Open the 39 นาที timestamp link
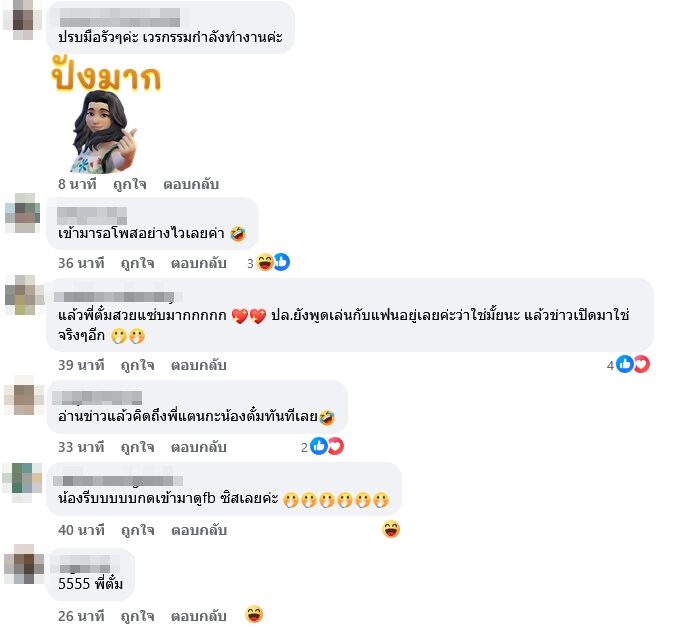Screen dimensions: 677x629 [x=81, y=365]
